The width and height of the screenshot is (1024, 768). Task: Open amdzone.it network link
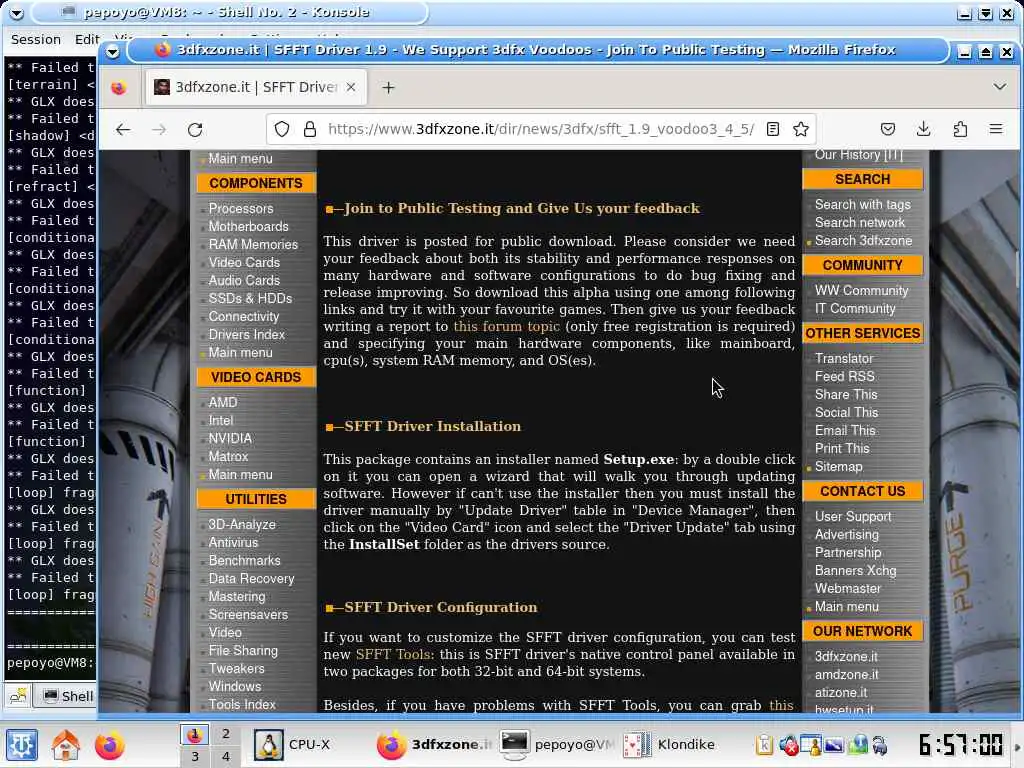[846, 675]
